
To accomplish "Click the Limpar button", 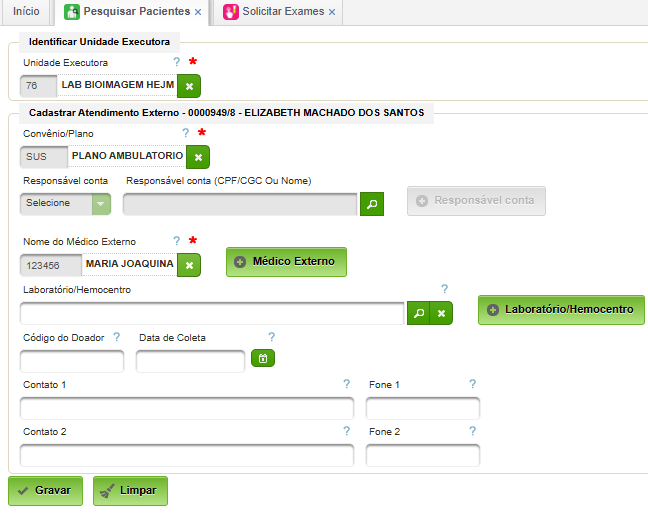I will pos(130,491).
